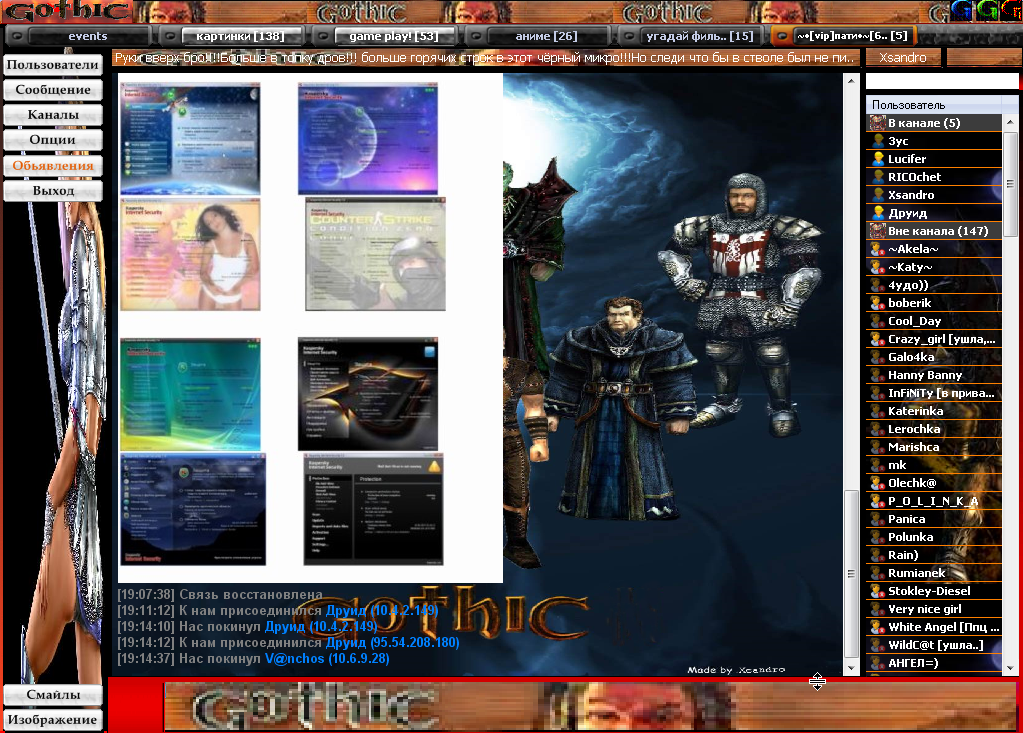The height and width of the screenshot is (733, 1023).
Task: Open the Counter-Strike themed skin thumbnail
Action: (376, 254)
